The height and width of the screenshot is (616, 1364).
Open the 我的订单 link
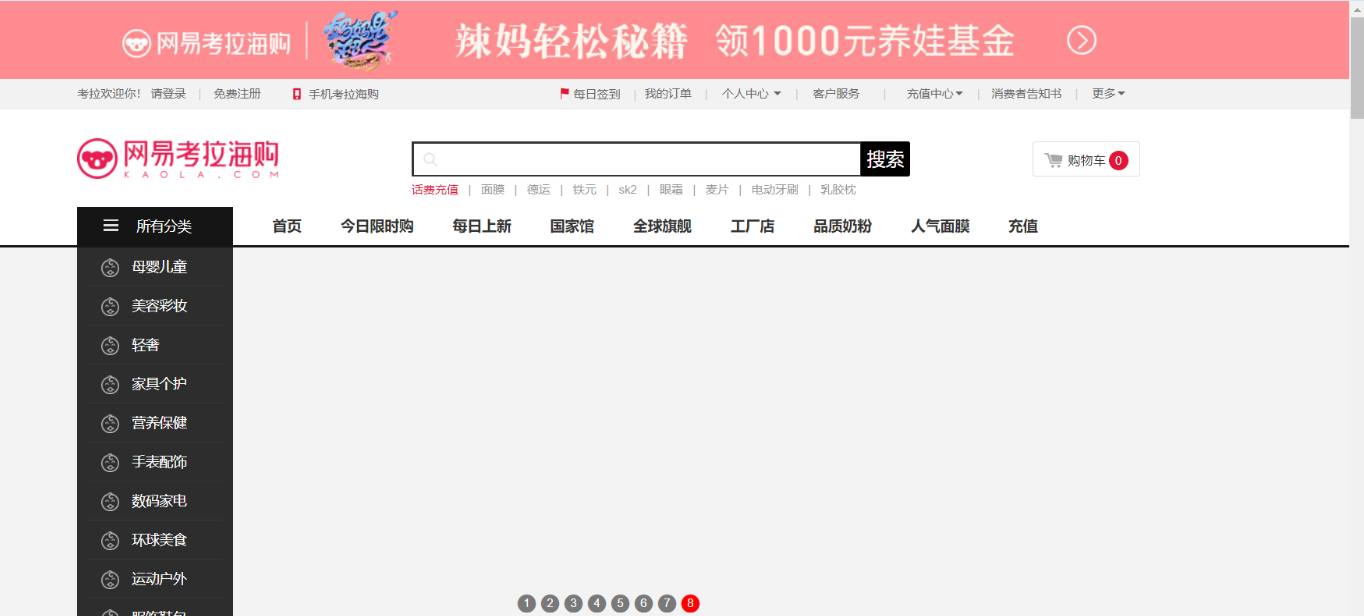point(668,94)
